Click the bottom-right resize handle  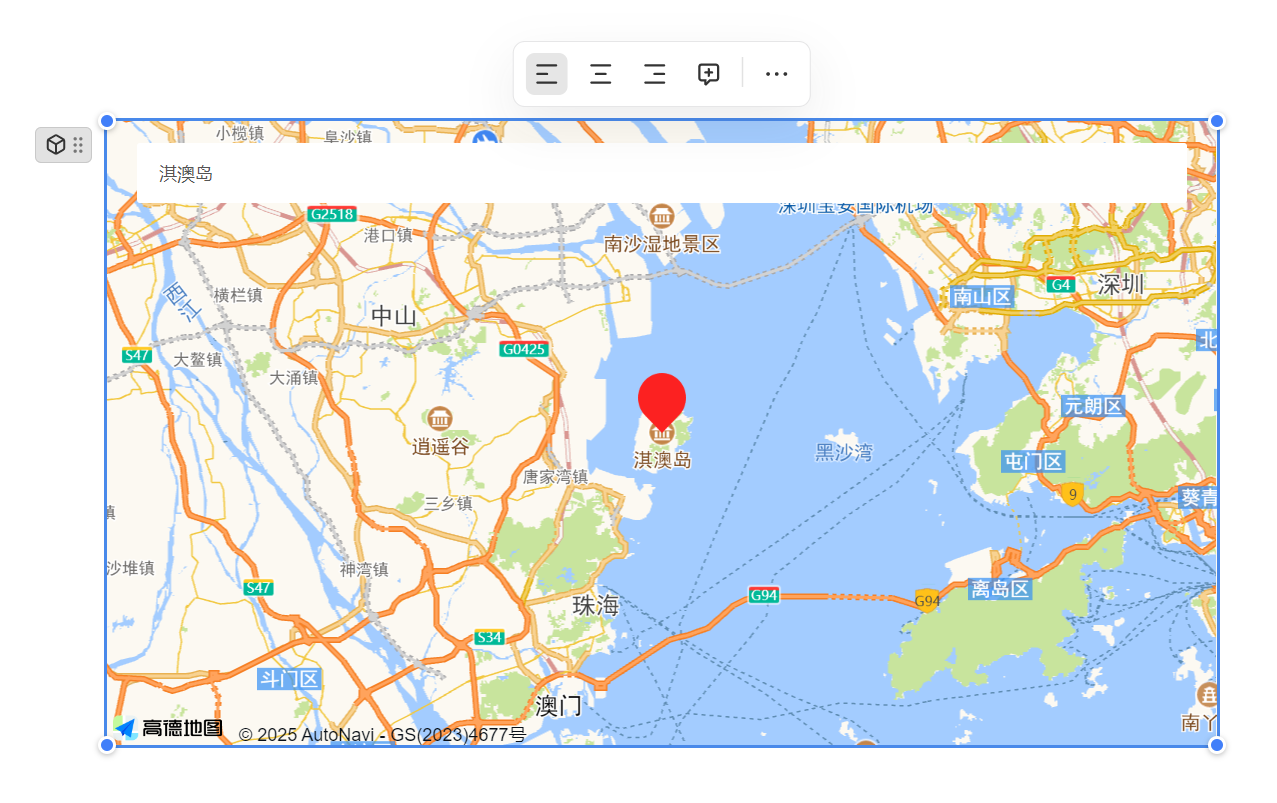click(x=1217, y=745)
